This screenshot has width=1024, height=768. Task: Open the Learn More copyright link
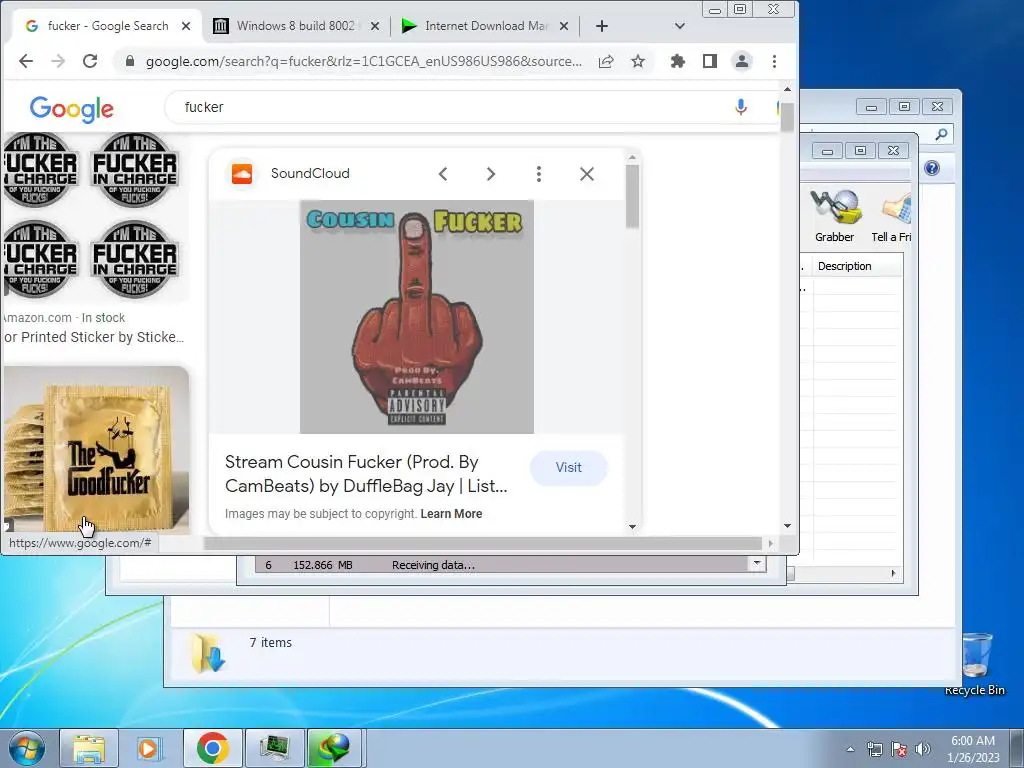tap(451, 514)
